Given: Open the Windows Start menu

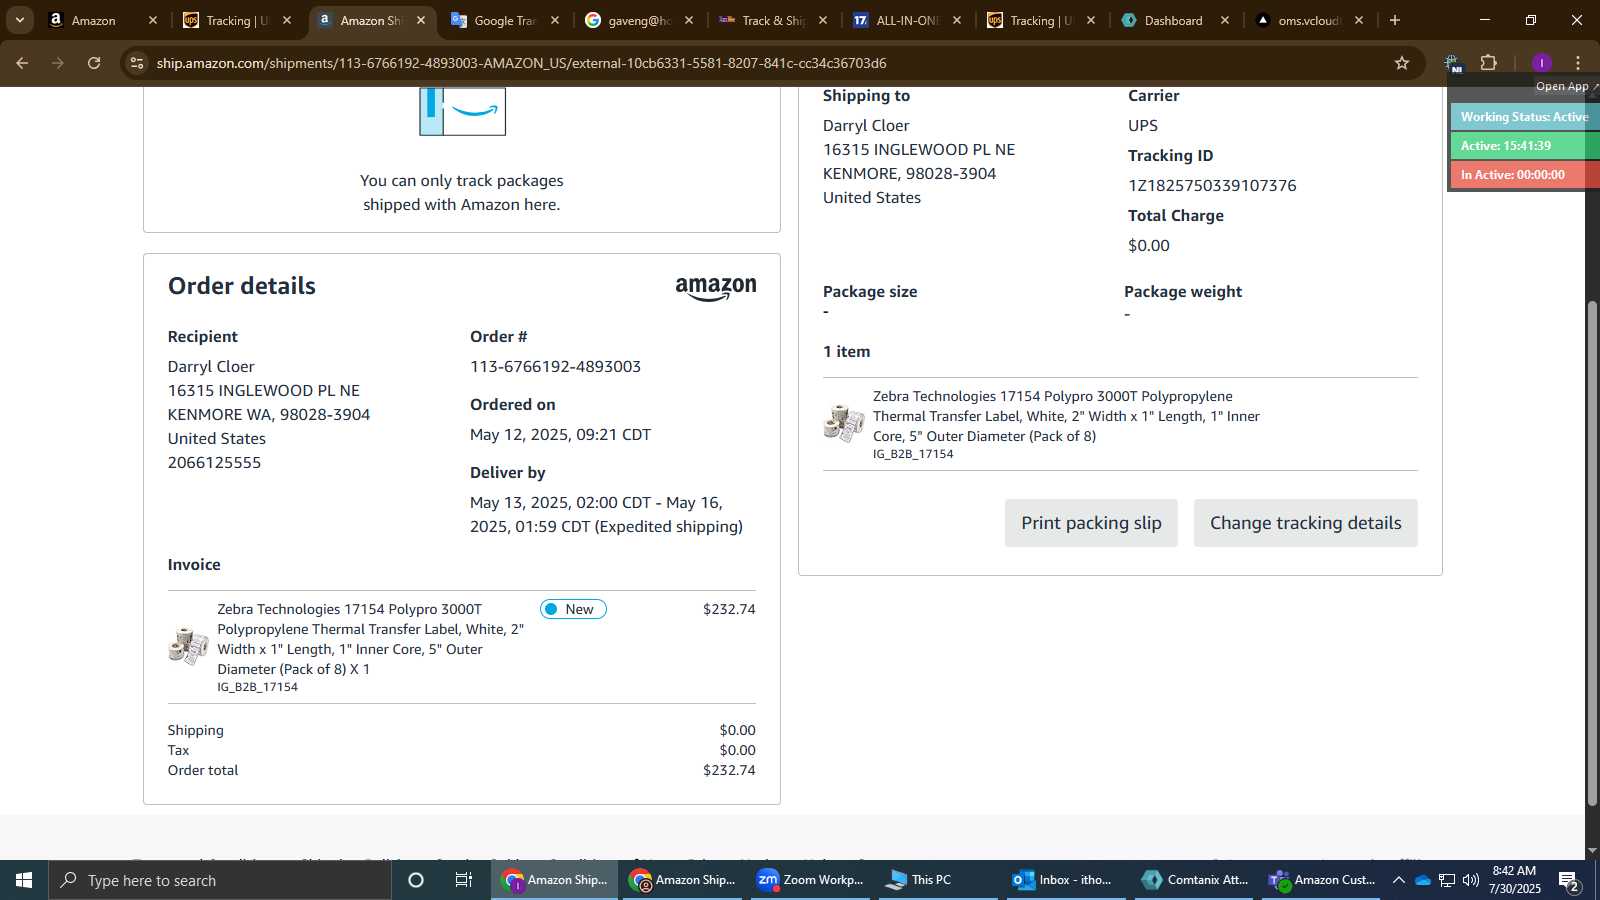Looking at the screenshot, I should 24,880.
